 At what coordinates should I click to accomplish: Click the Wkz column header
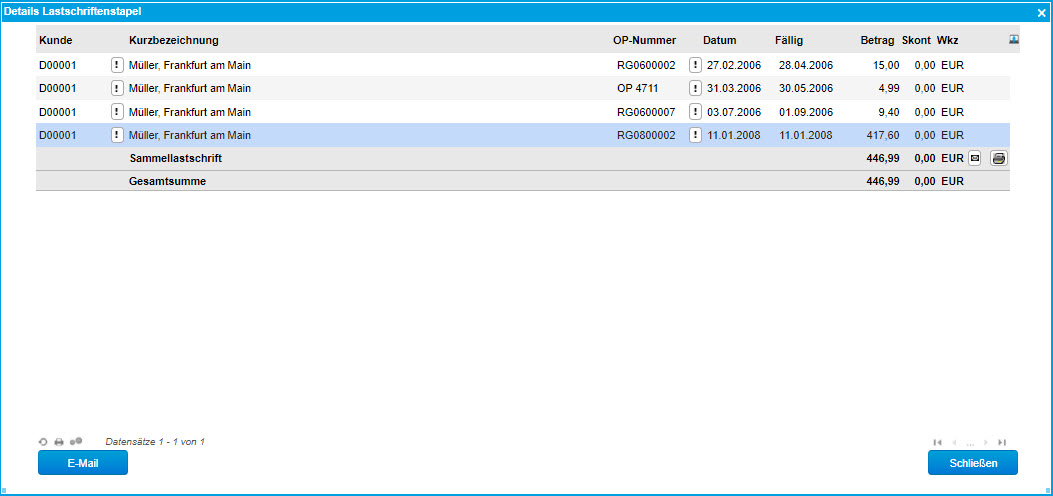tap(948, 40)
